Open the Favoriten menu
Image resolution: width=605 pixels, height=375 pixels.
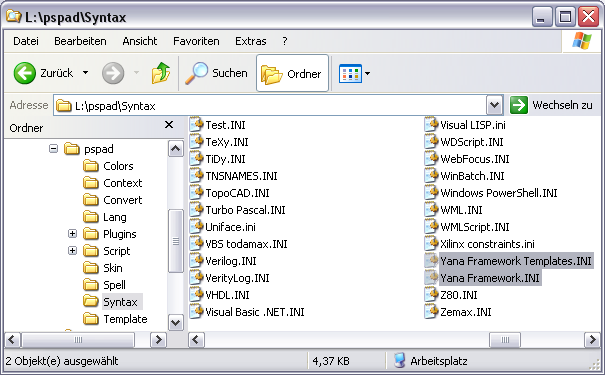pos(196,41)
